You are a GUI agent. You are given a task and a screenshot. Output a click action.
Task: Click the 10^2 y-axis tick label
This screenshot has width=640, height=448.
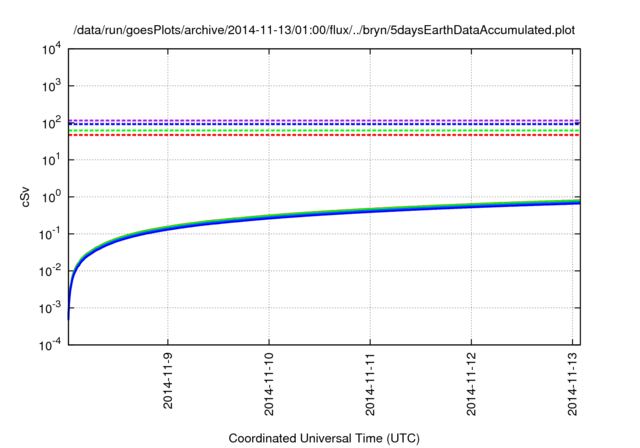51,123
